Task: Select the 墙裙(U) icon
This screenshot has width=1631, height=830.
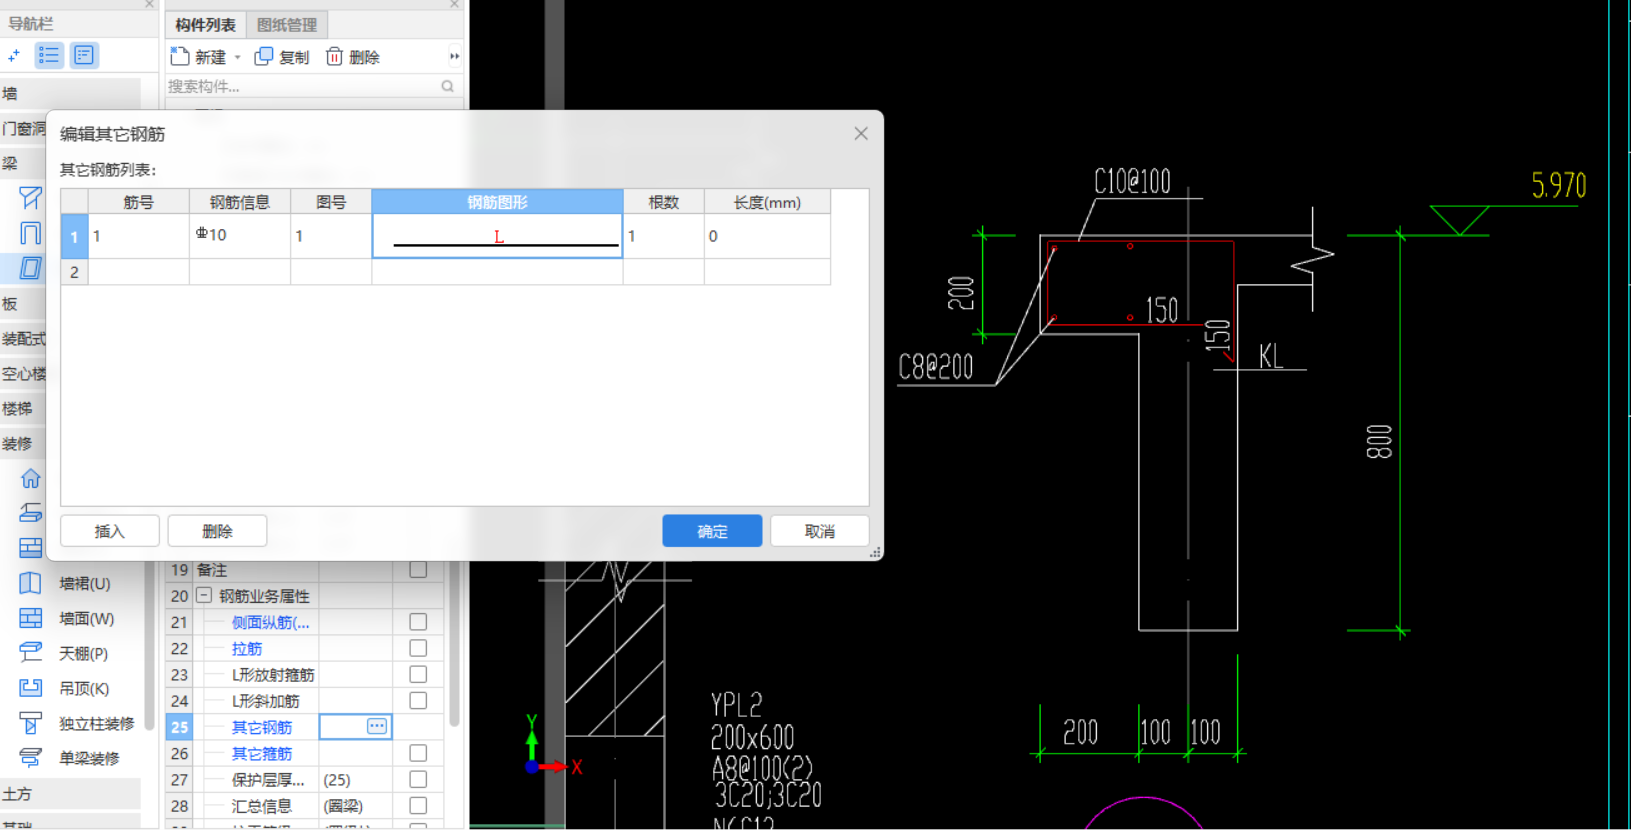Action: (31, 583)
